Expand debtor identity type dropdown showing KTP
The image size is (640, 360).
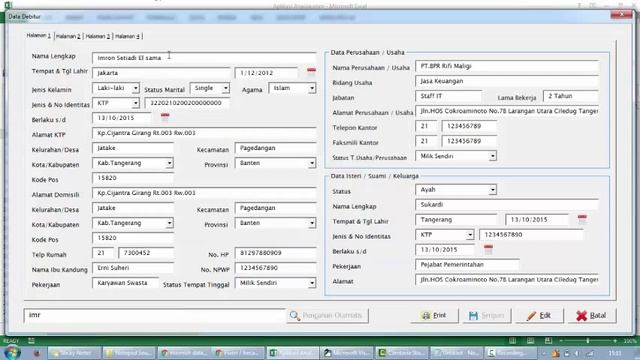(136, 103)
